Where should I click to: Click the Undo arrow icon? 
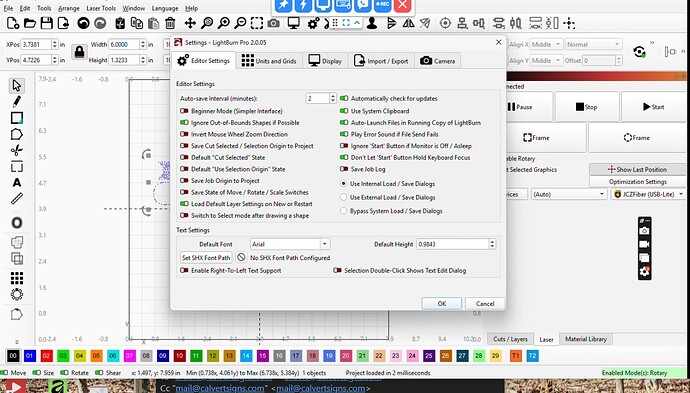[x=83, y=23]
